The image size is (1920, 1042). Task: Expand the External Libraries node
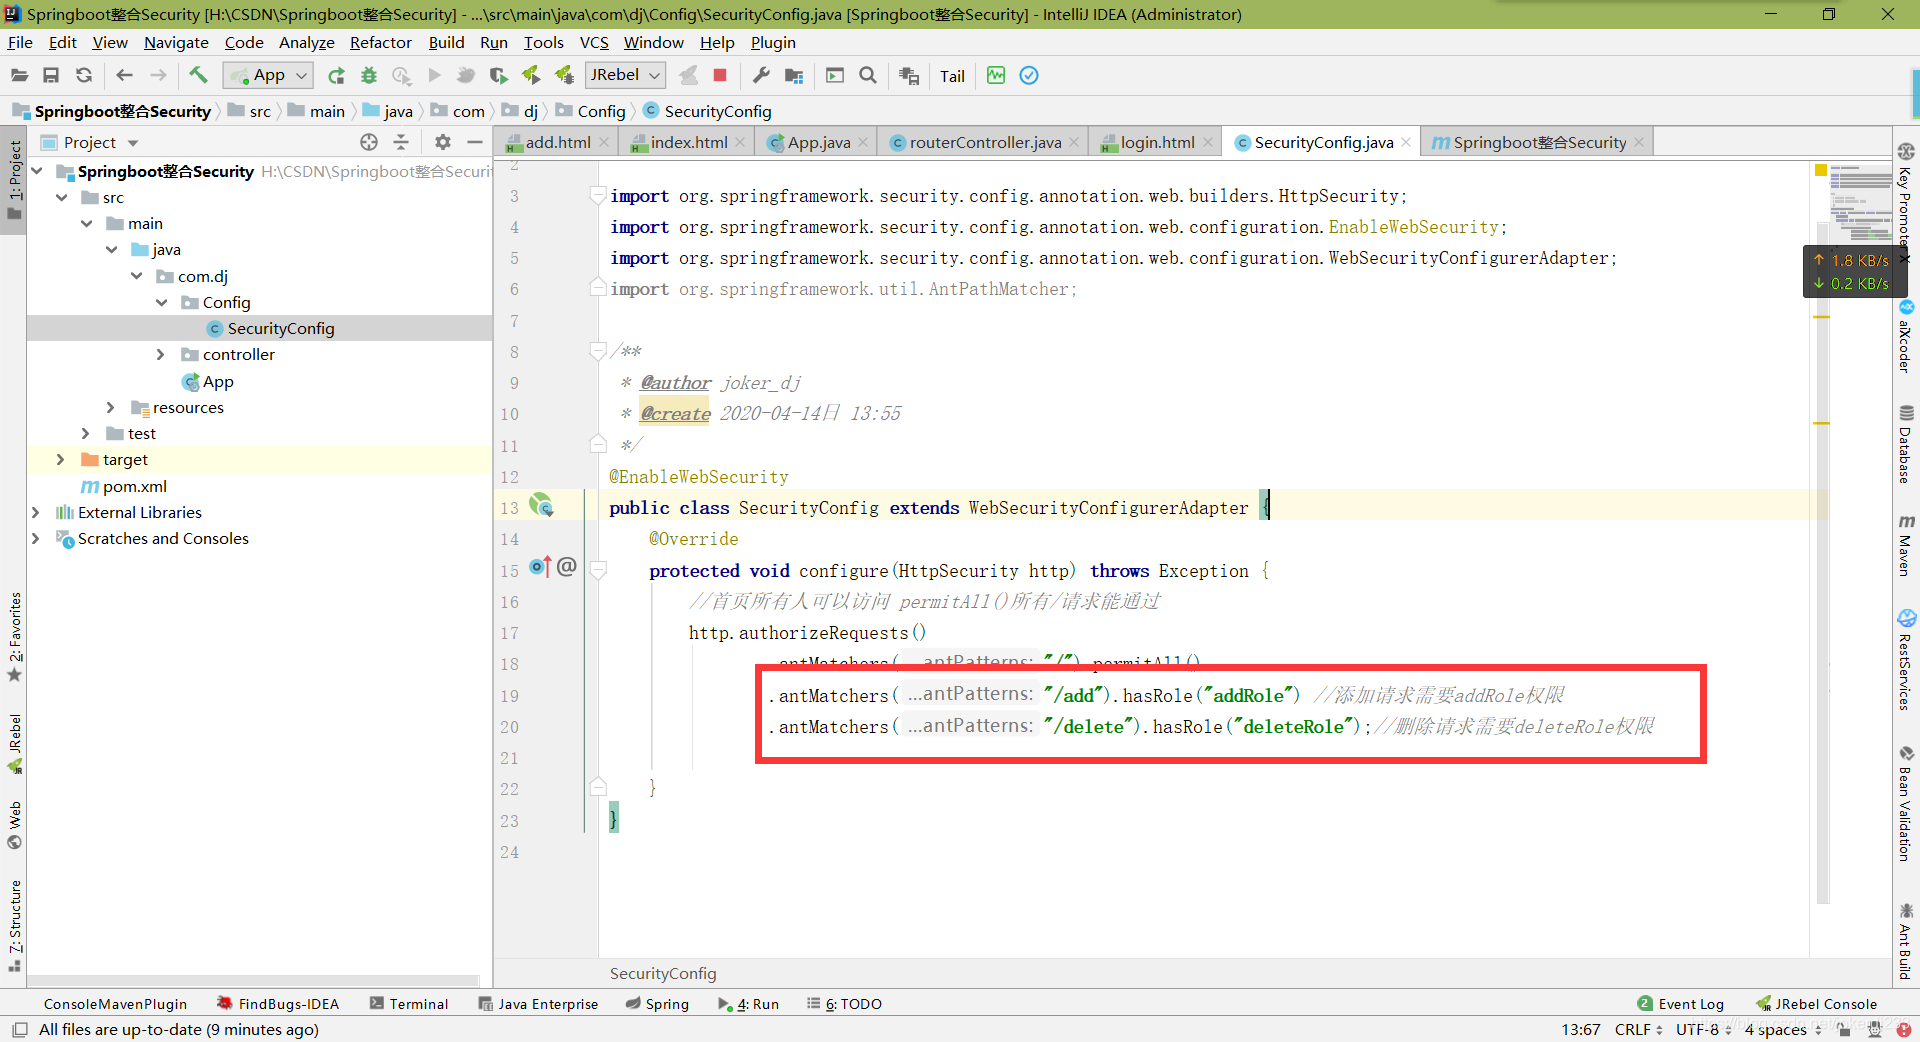[36, 512]
